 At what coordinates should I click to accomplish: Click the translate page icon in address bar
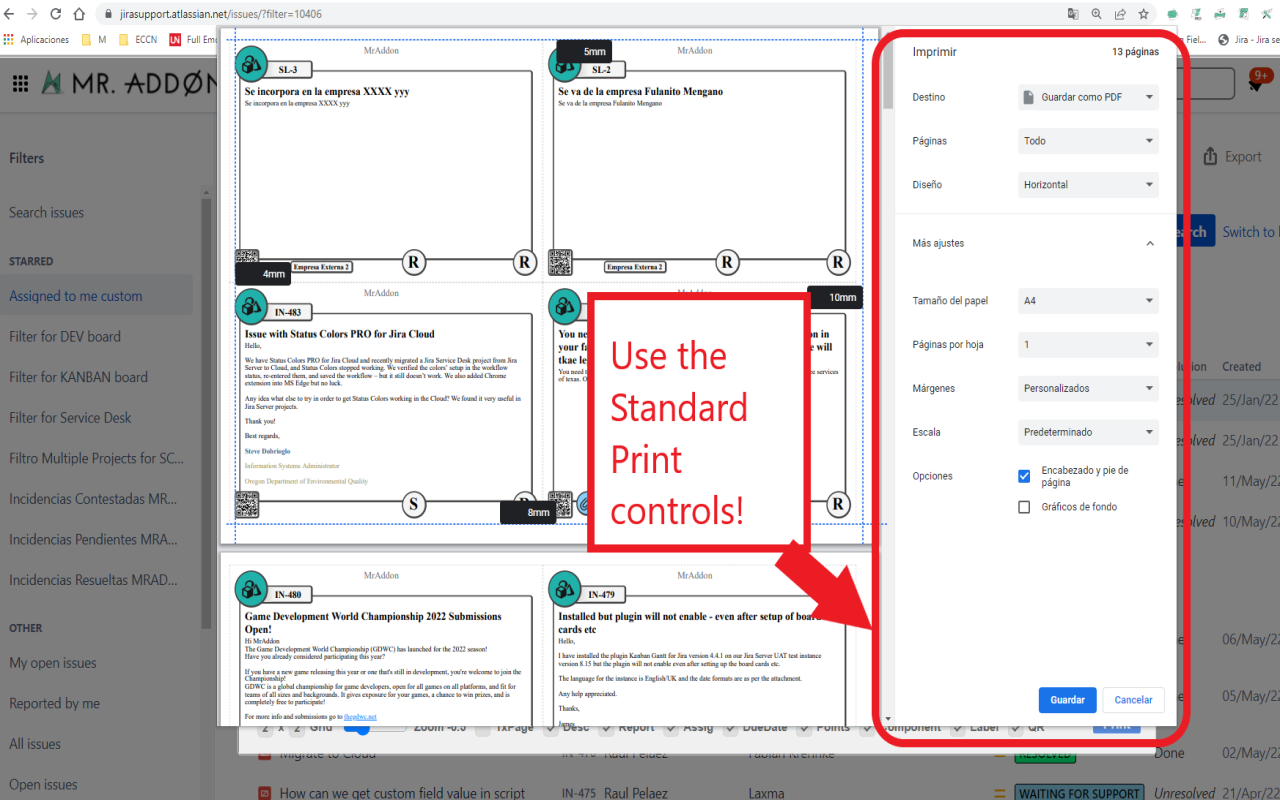tap(1073, 14)
